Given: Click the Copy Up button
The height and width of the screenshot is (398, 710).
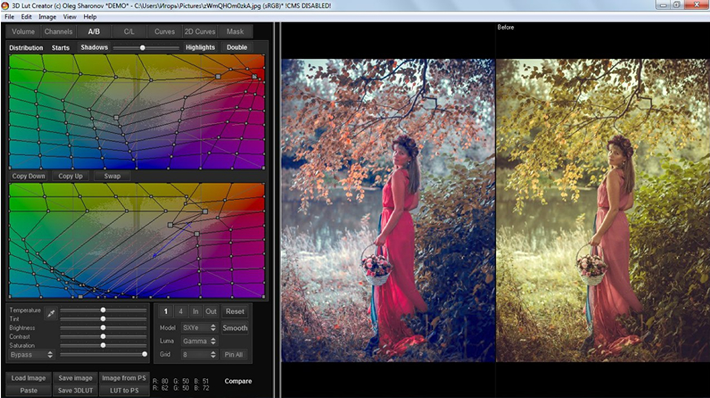Looking at the screenshot, I should coord(70,176).
